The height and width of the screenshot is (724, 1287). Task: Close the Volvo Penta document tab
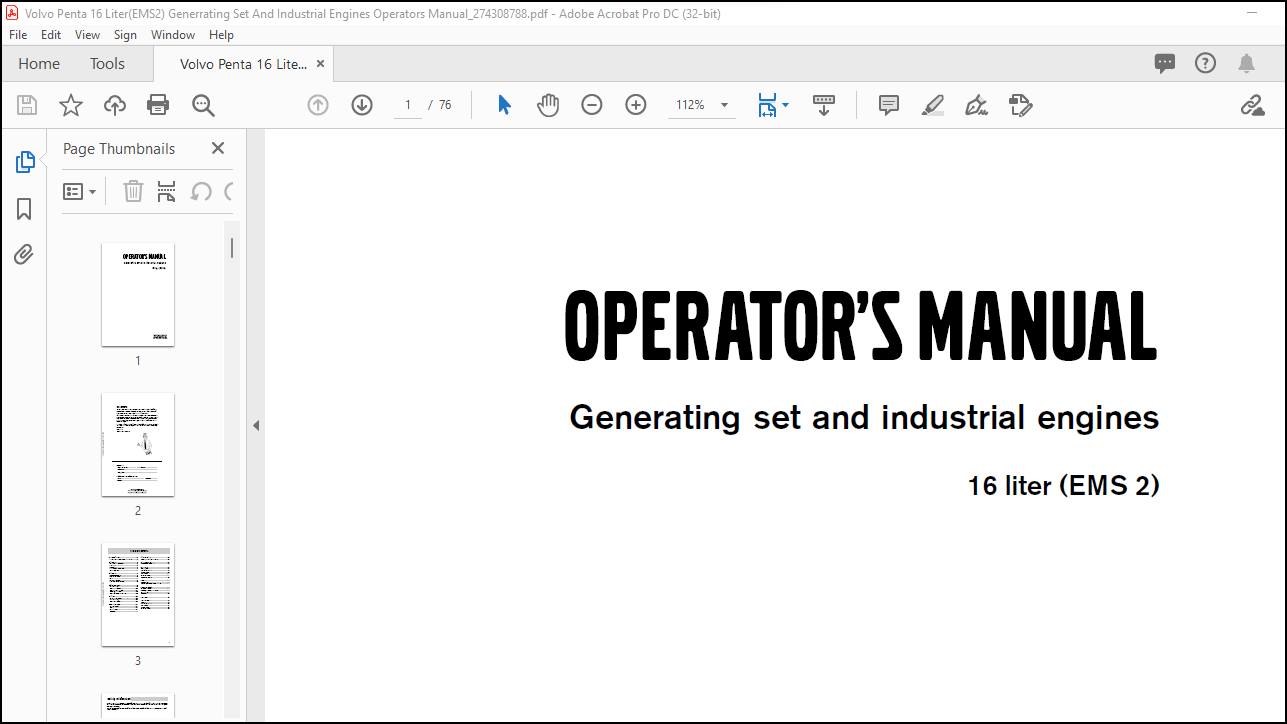(x=321, y=63)
